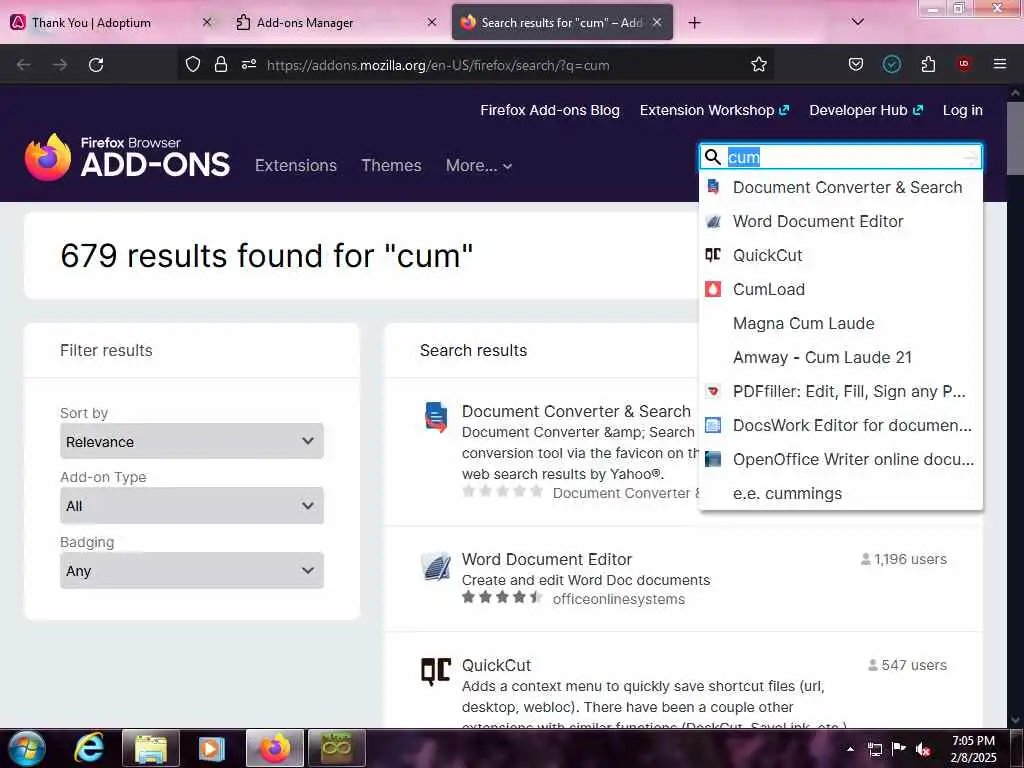The width and height of the screenshot is (1024, 768).
Task: Open a new browser tab
Action: (694, 23)
